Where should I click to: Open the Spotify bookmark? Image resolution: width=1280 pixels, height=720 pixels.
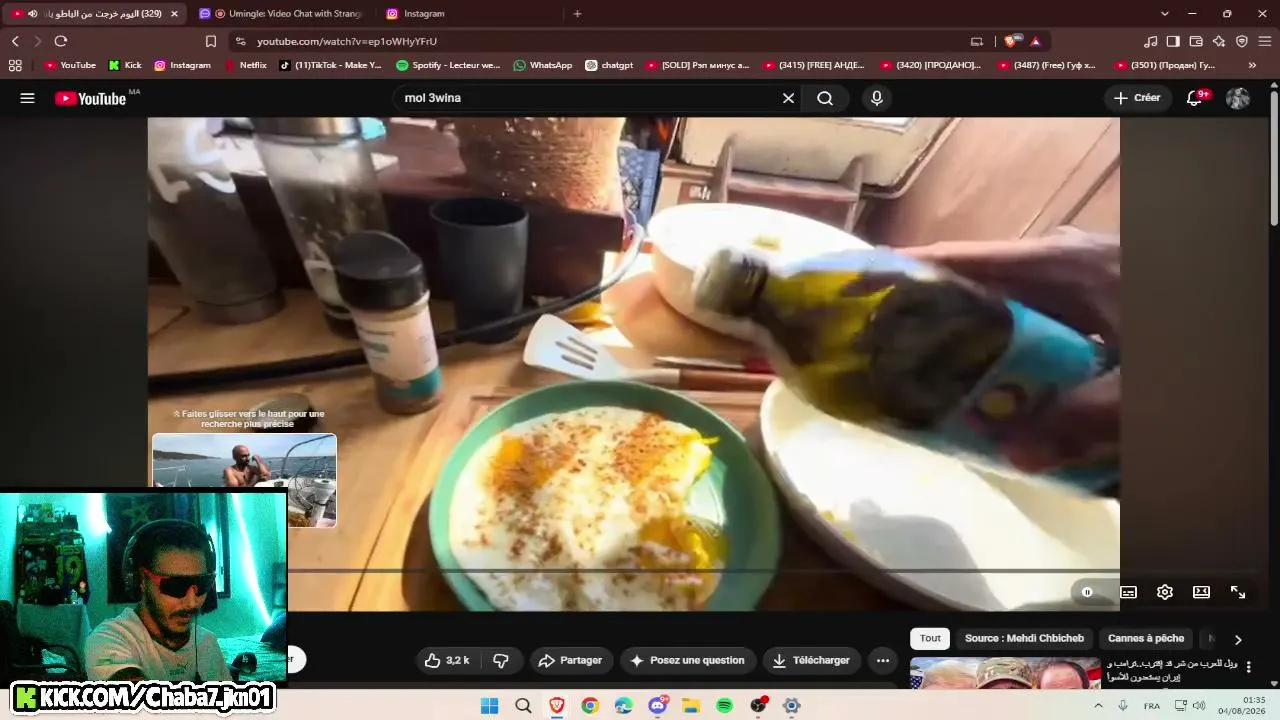tap(448, 65)
